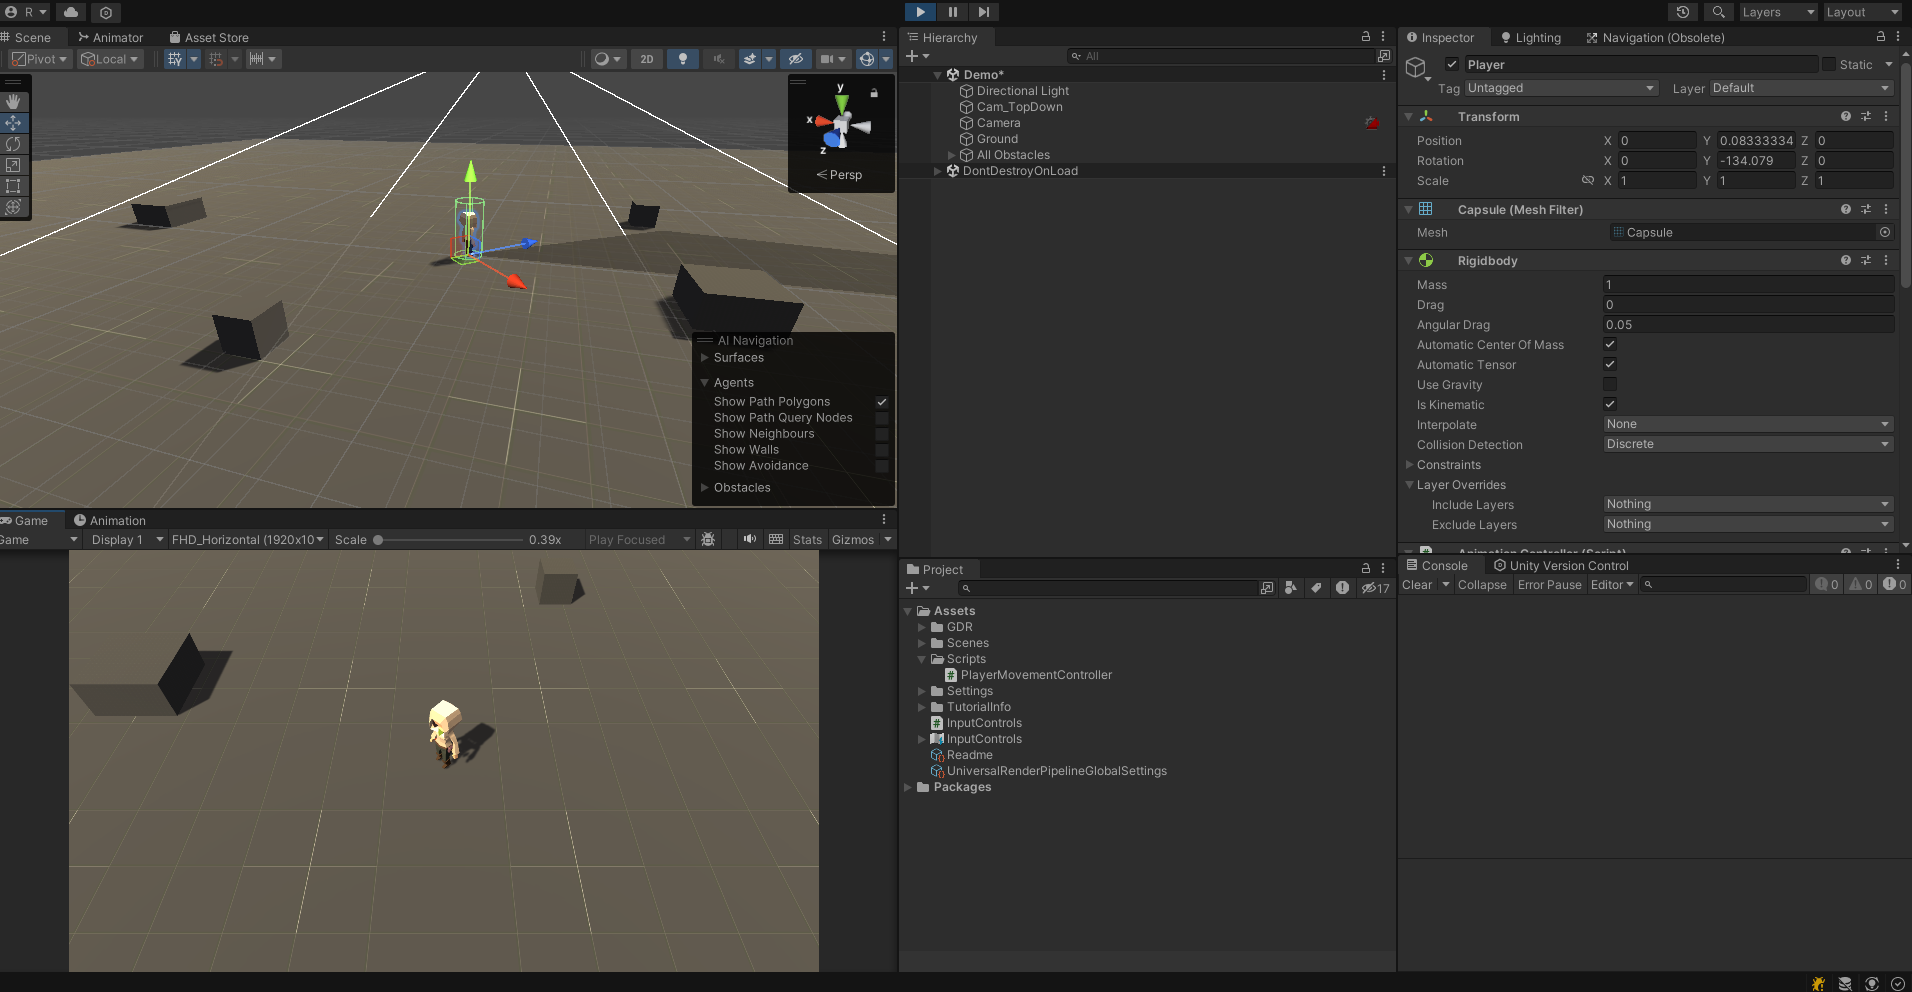Select the combined Transform tool
The width and height of the screenshot is (1912, 992).
13,207
